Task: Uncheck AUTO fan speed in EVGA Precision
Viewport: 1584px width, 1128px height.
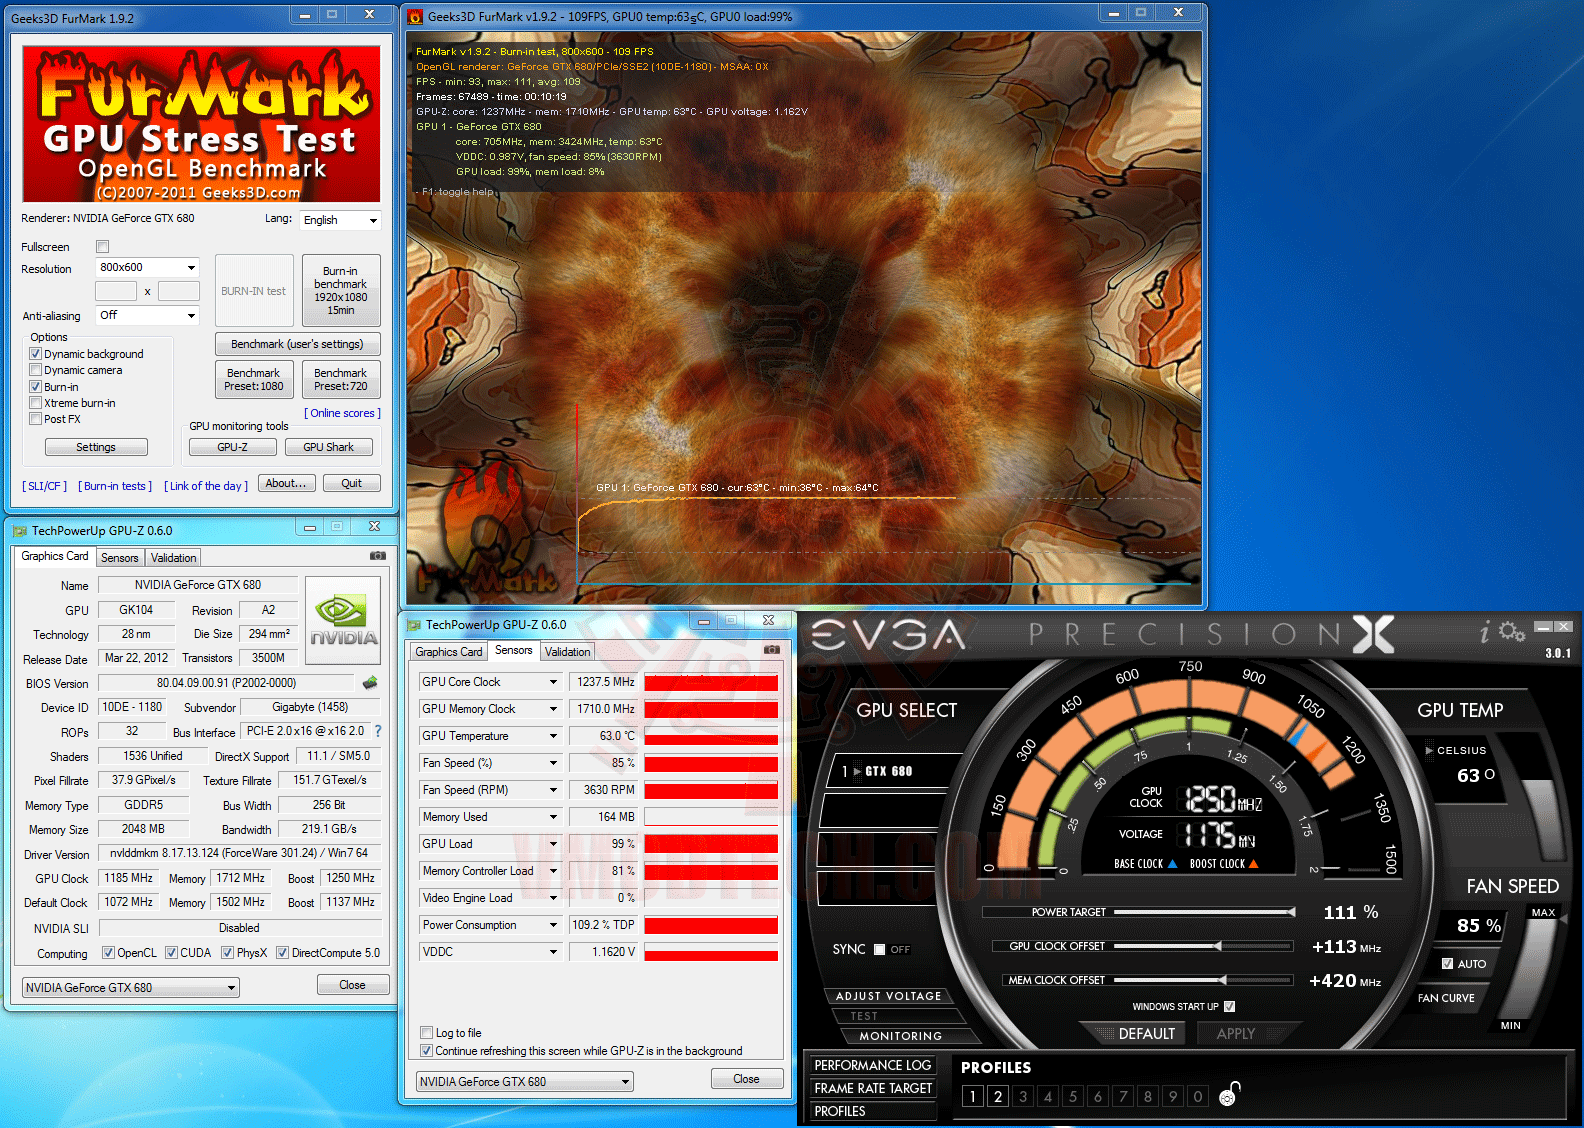Action: coord(1447,964)
